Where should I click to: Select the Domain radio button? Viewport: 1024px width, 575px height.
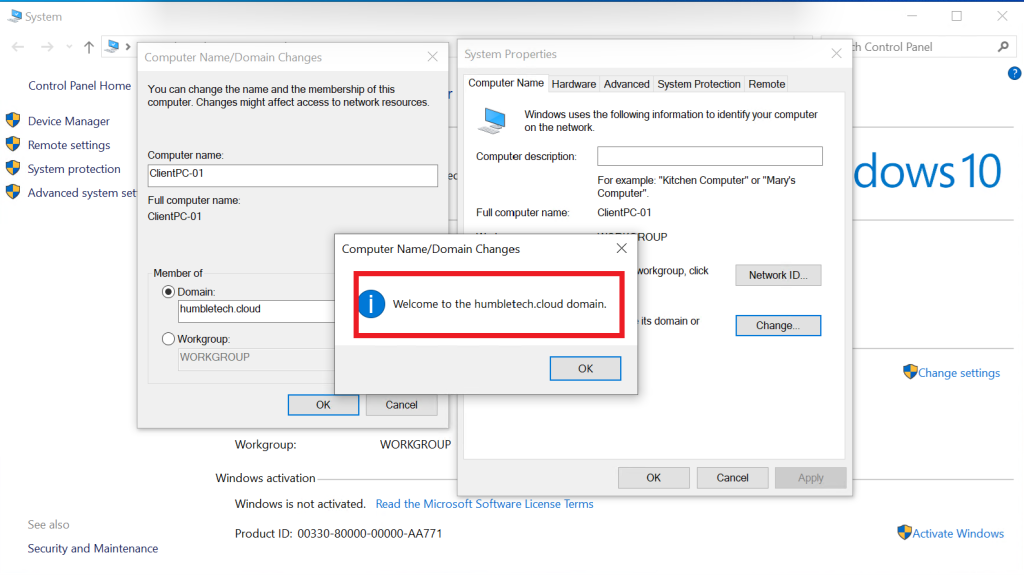click(x=168, y=292)
